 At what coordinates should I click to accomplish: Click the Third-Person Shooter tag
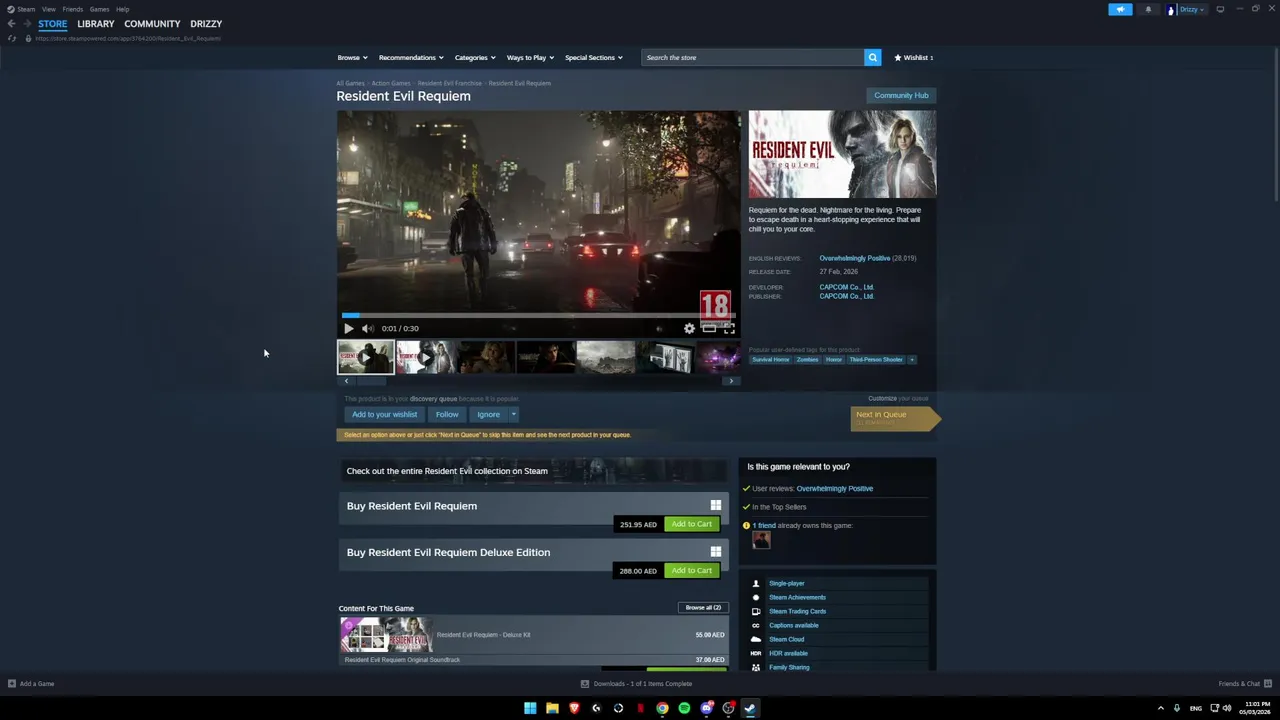[876, 360]
